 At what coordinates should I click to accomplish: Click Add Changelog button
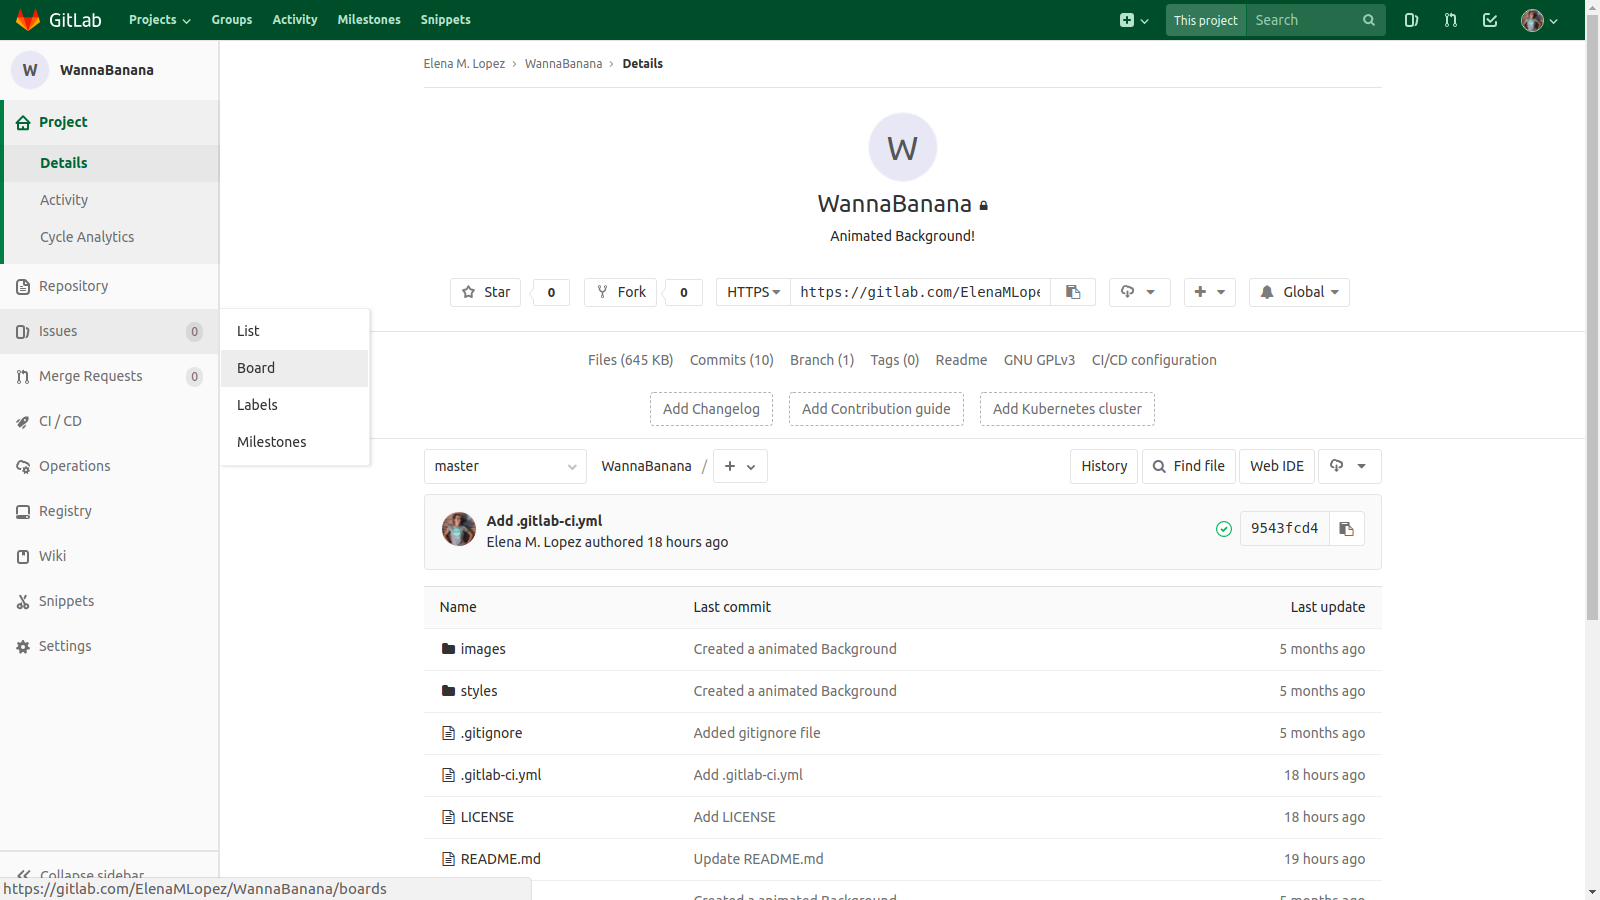coord(711,409)
